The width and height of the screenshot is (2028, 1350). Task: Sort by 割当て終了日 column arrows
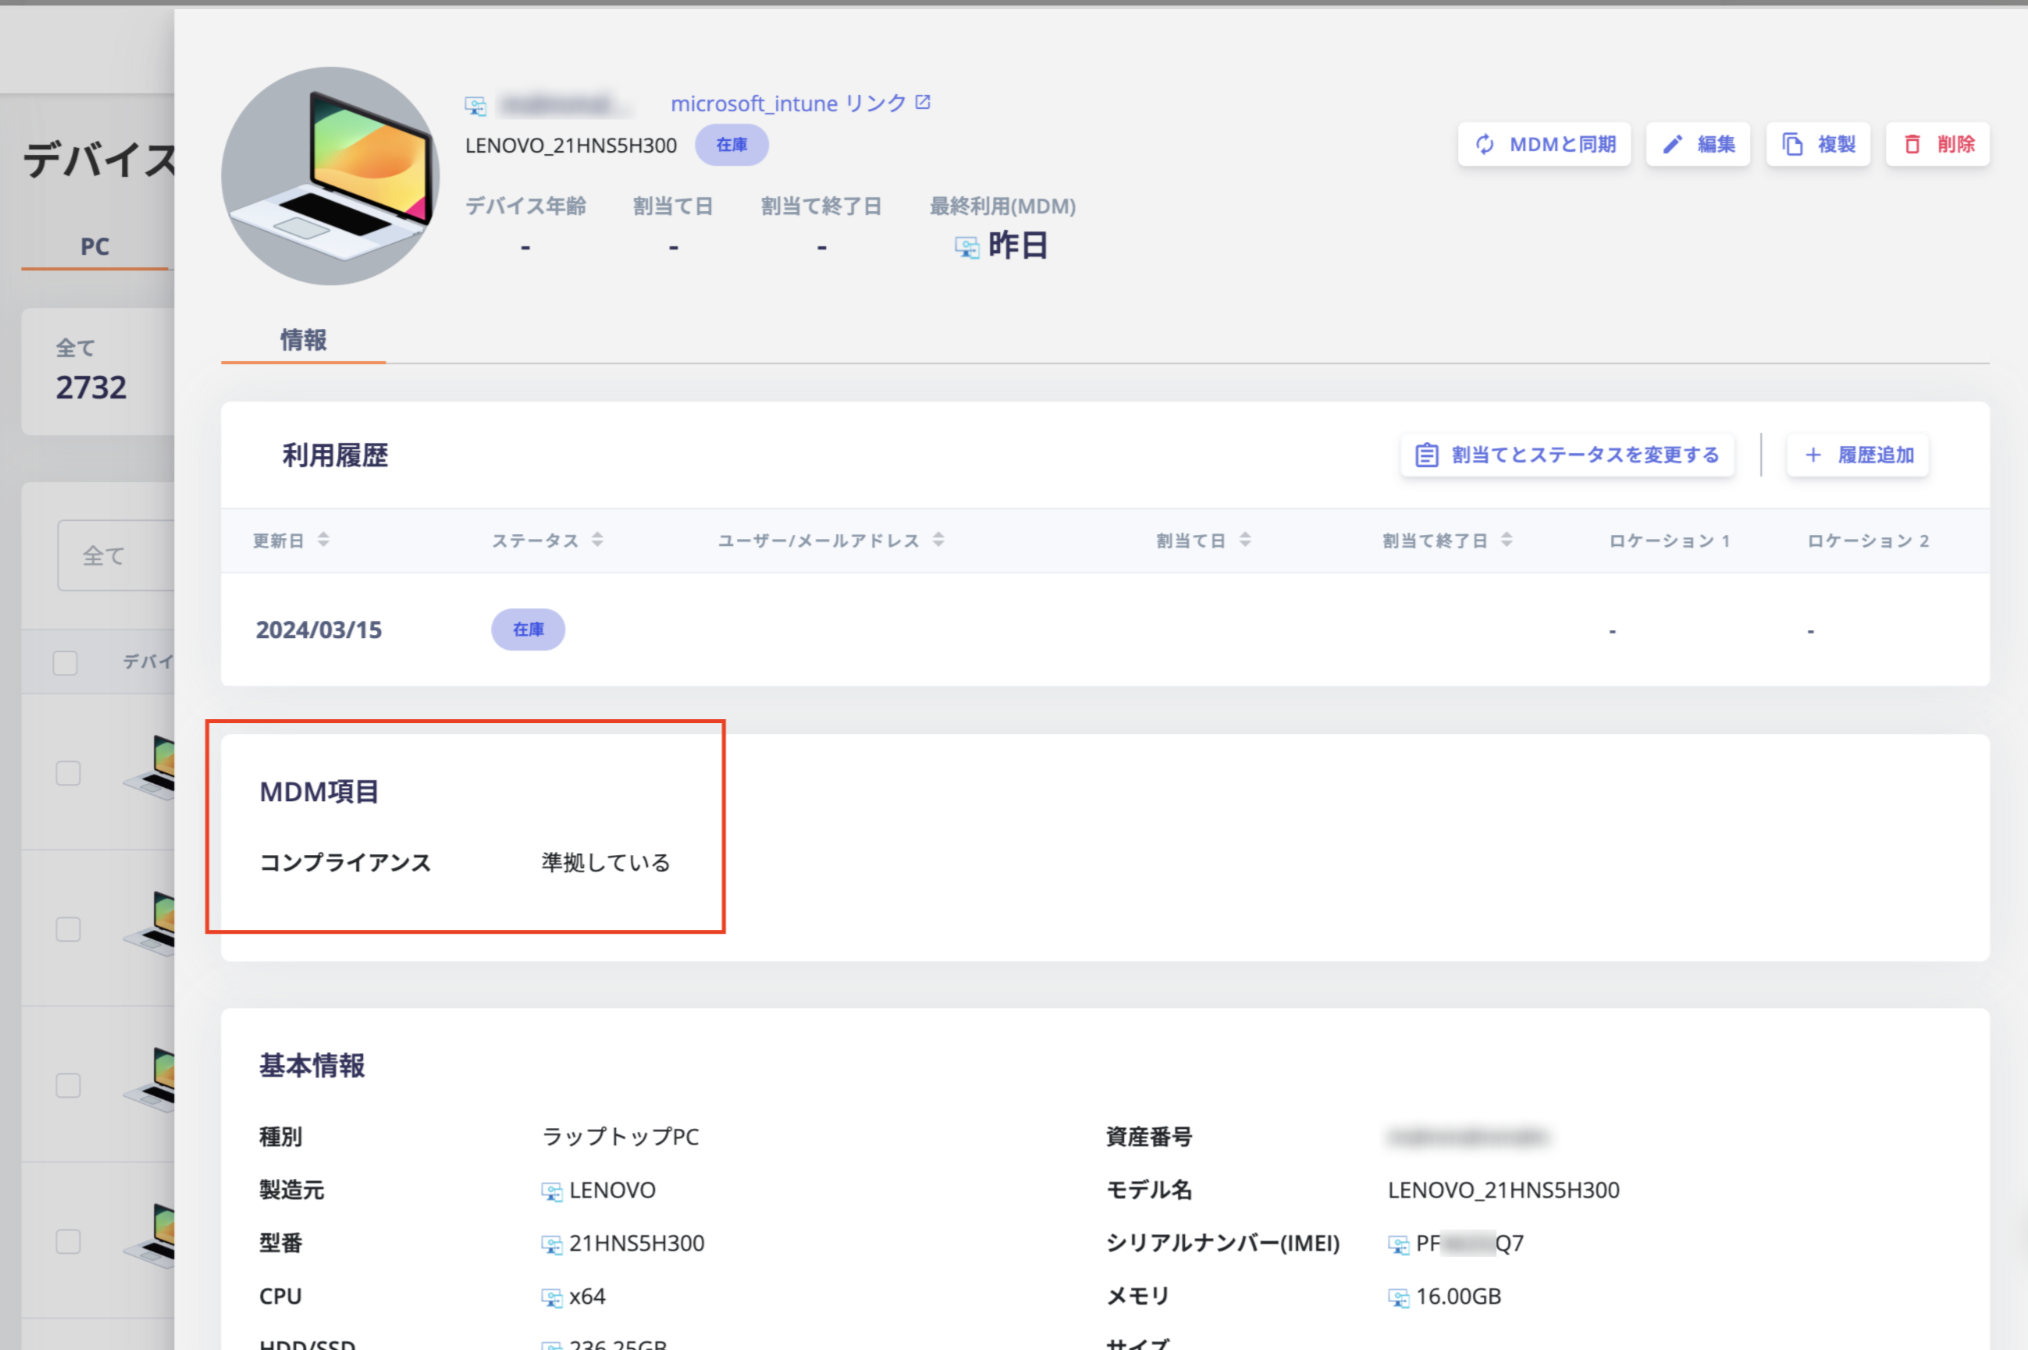[x=1506, y=540]
